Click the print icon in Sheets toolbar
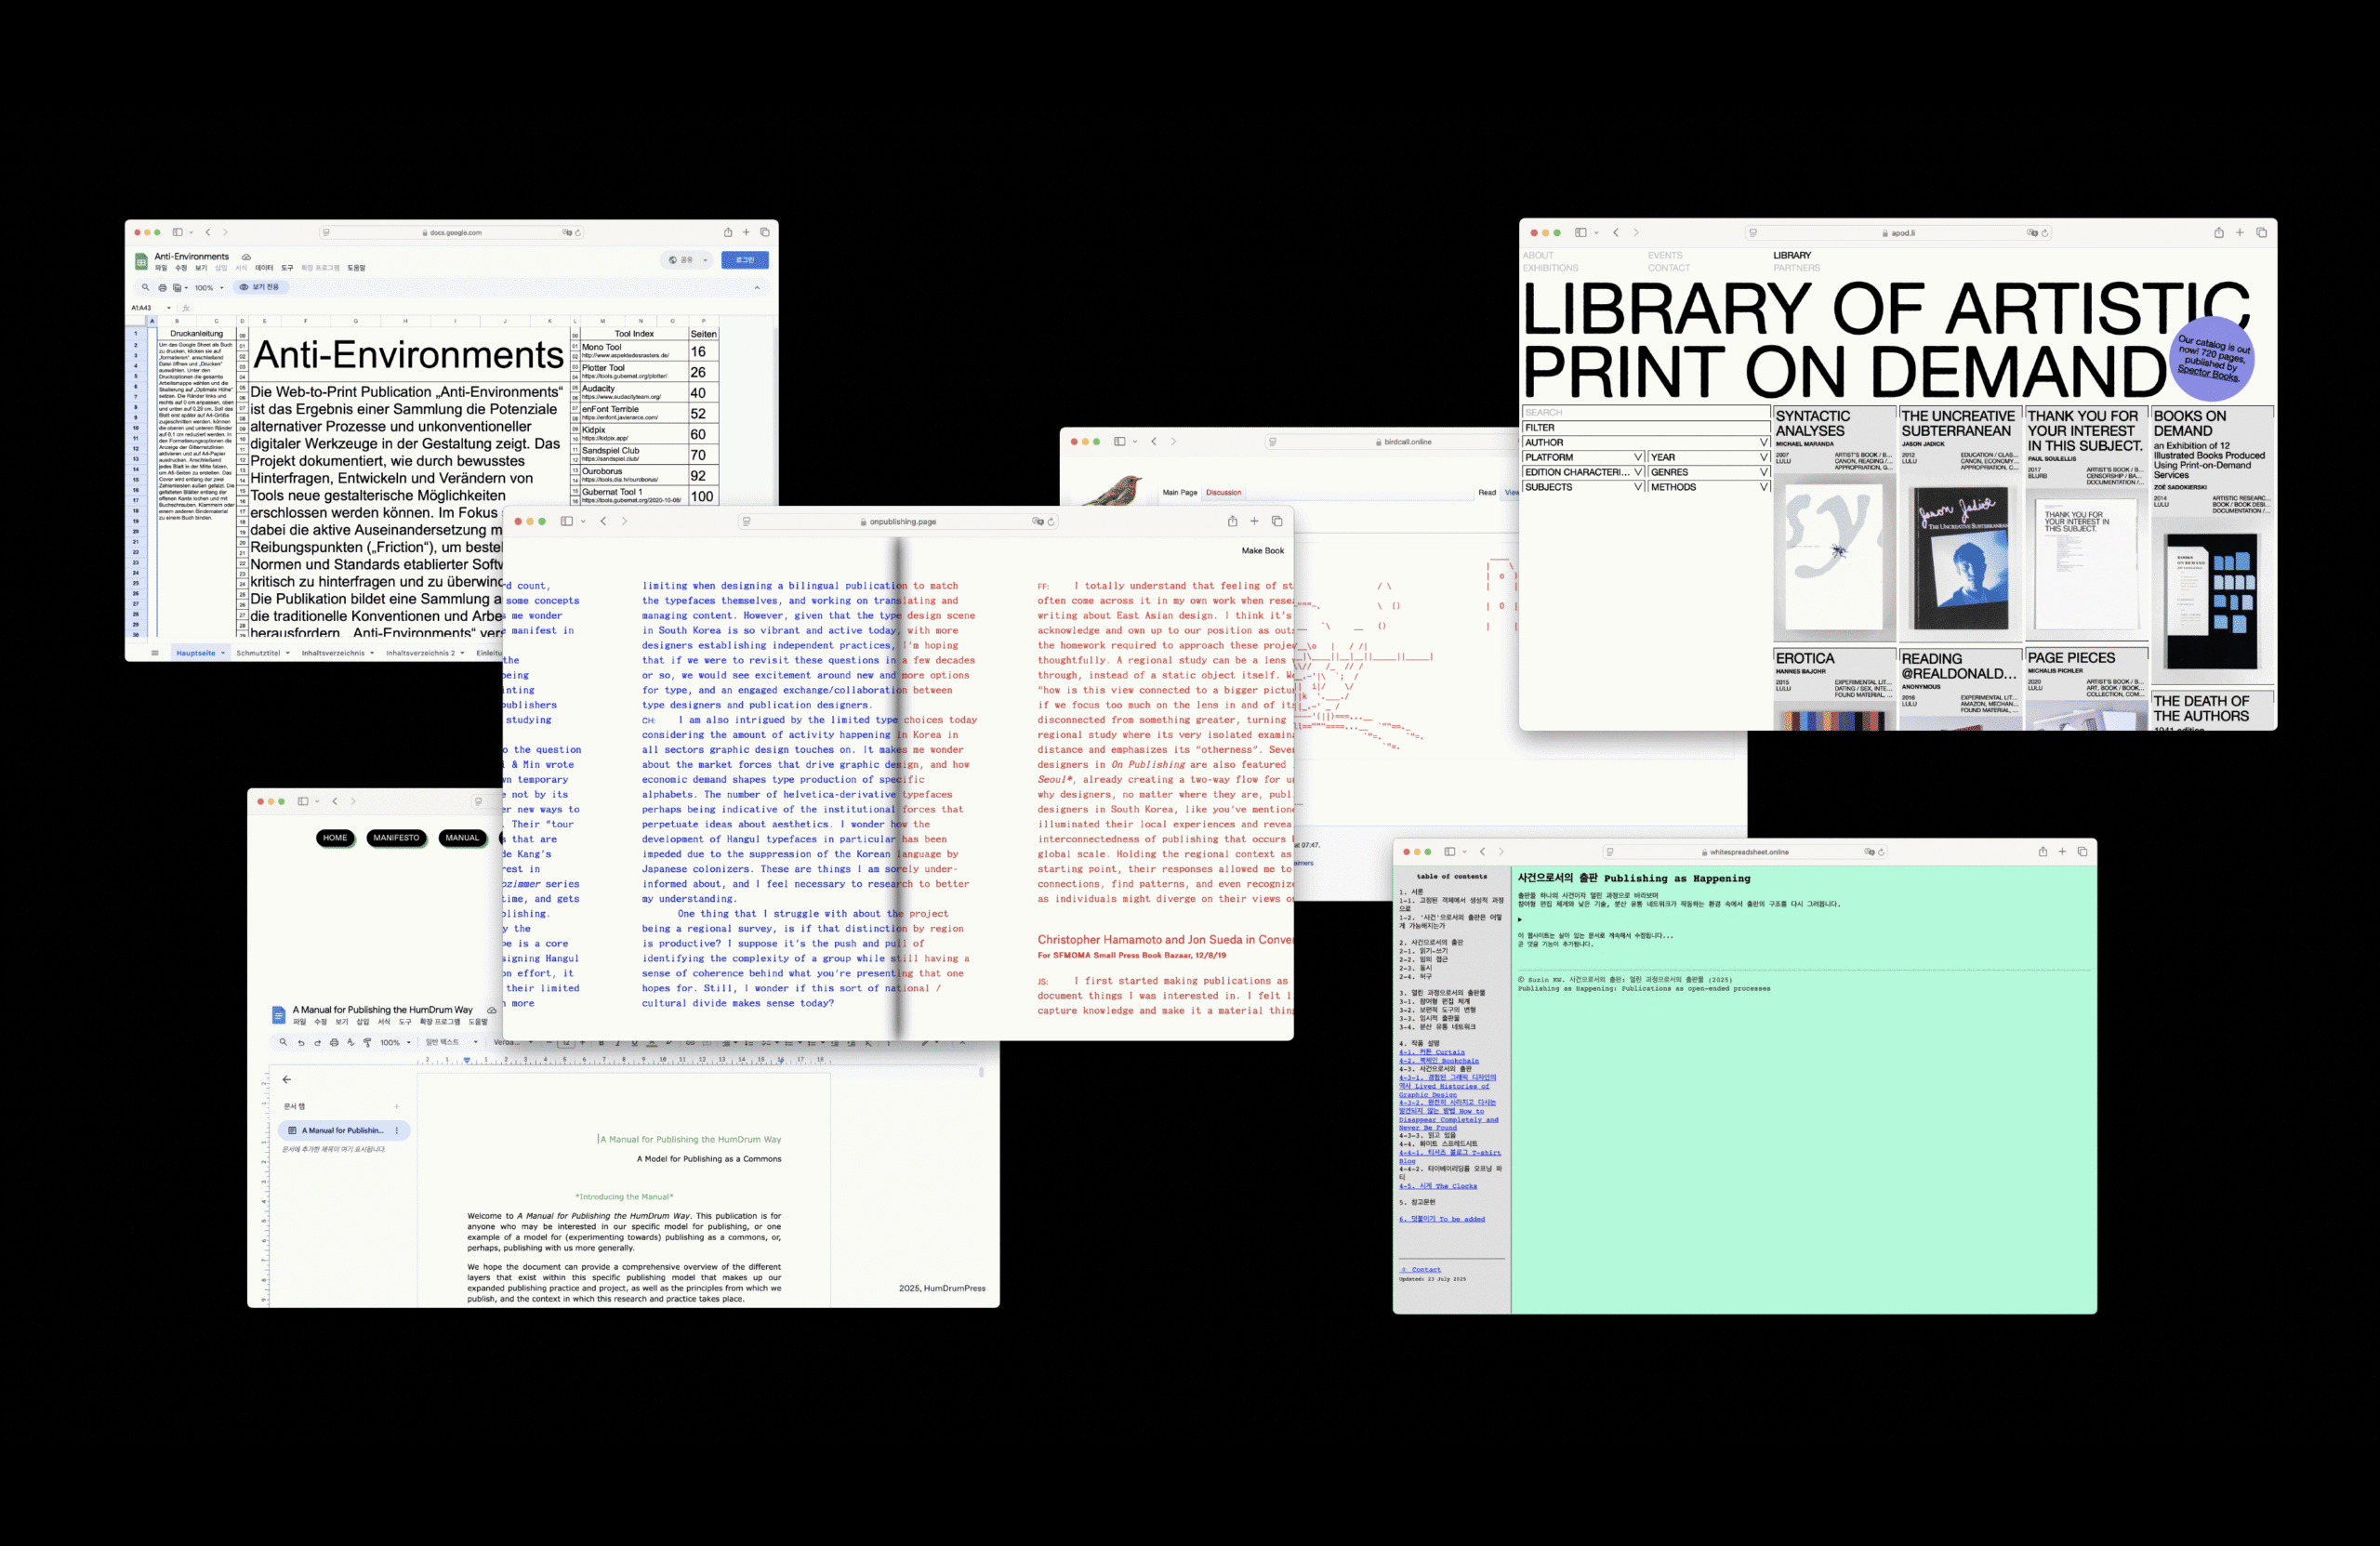The image size is (2380, 1546). 162,287
